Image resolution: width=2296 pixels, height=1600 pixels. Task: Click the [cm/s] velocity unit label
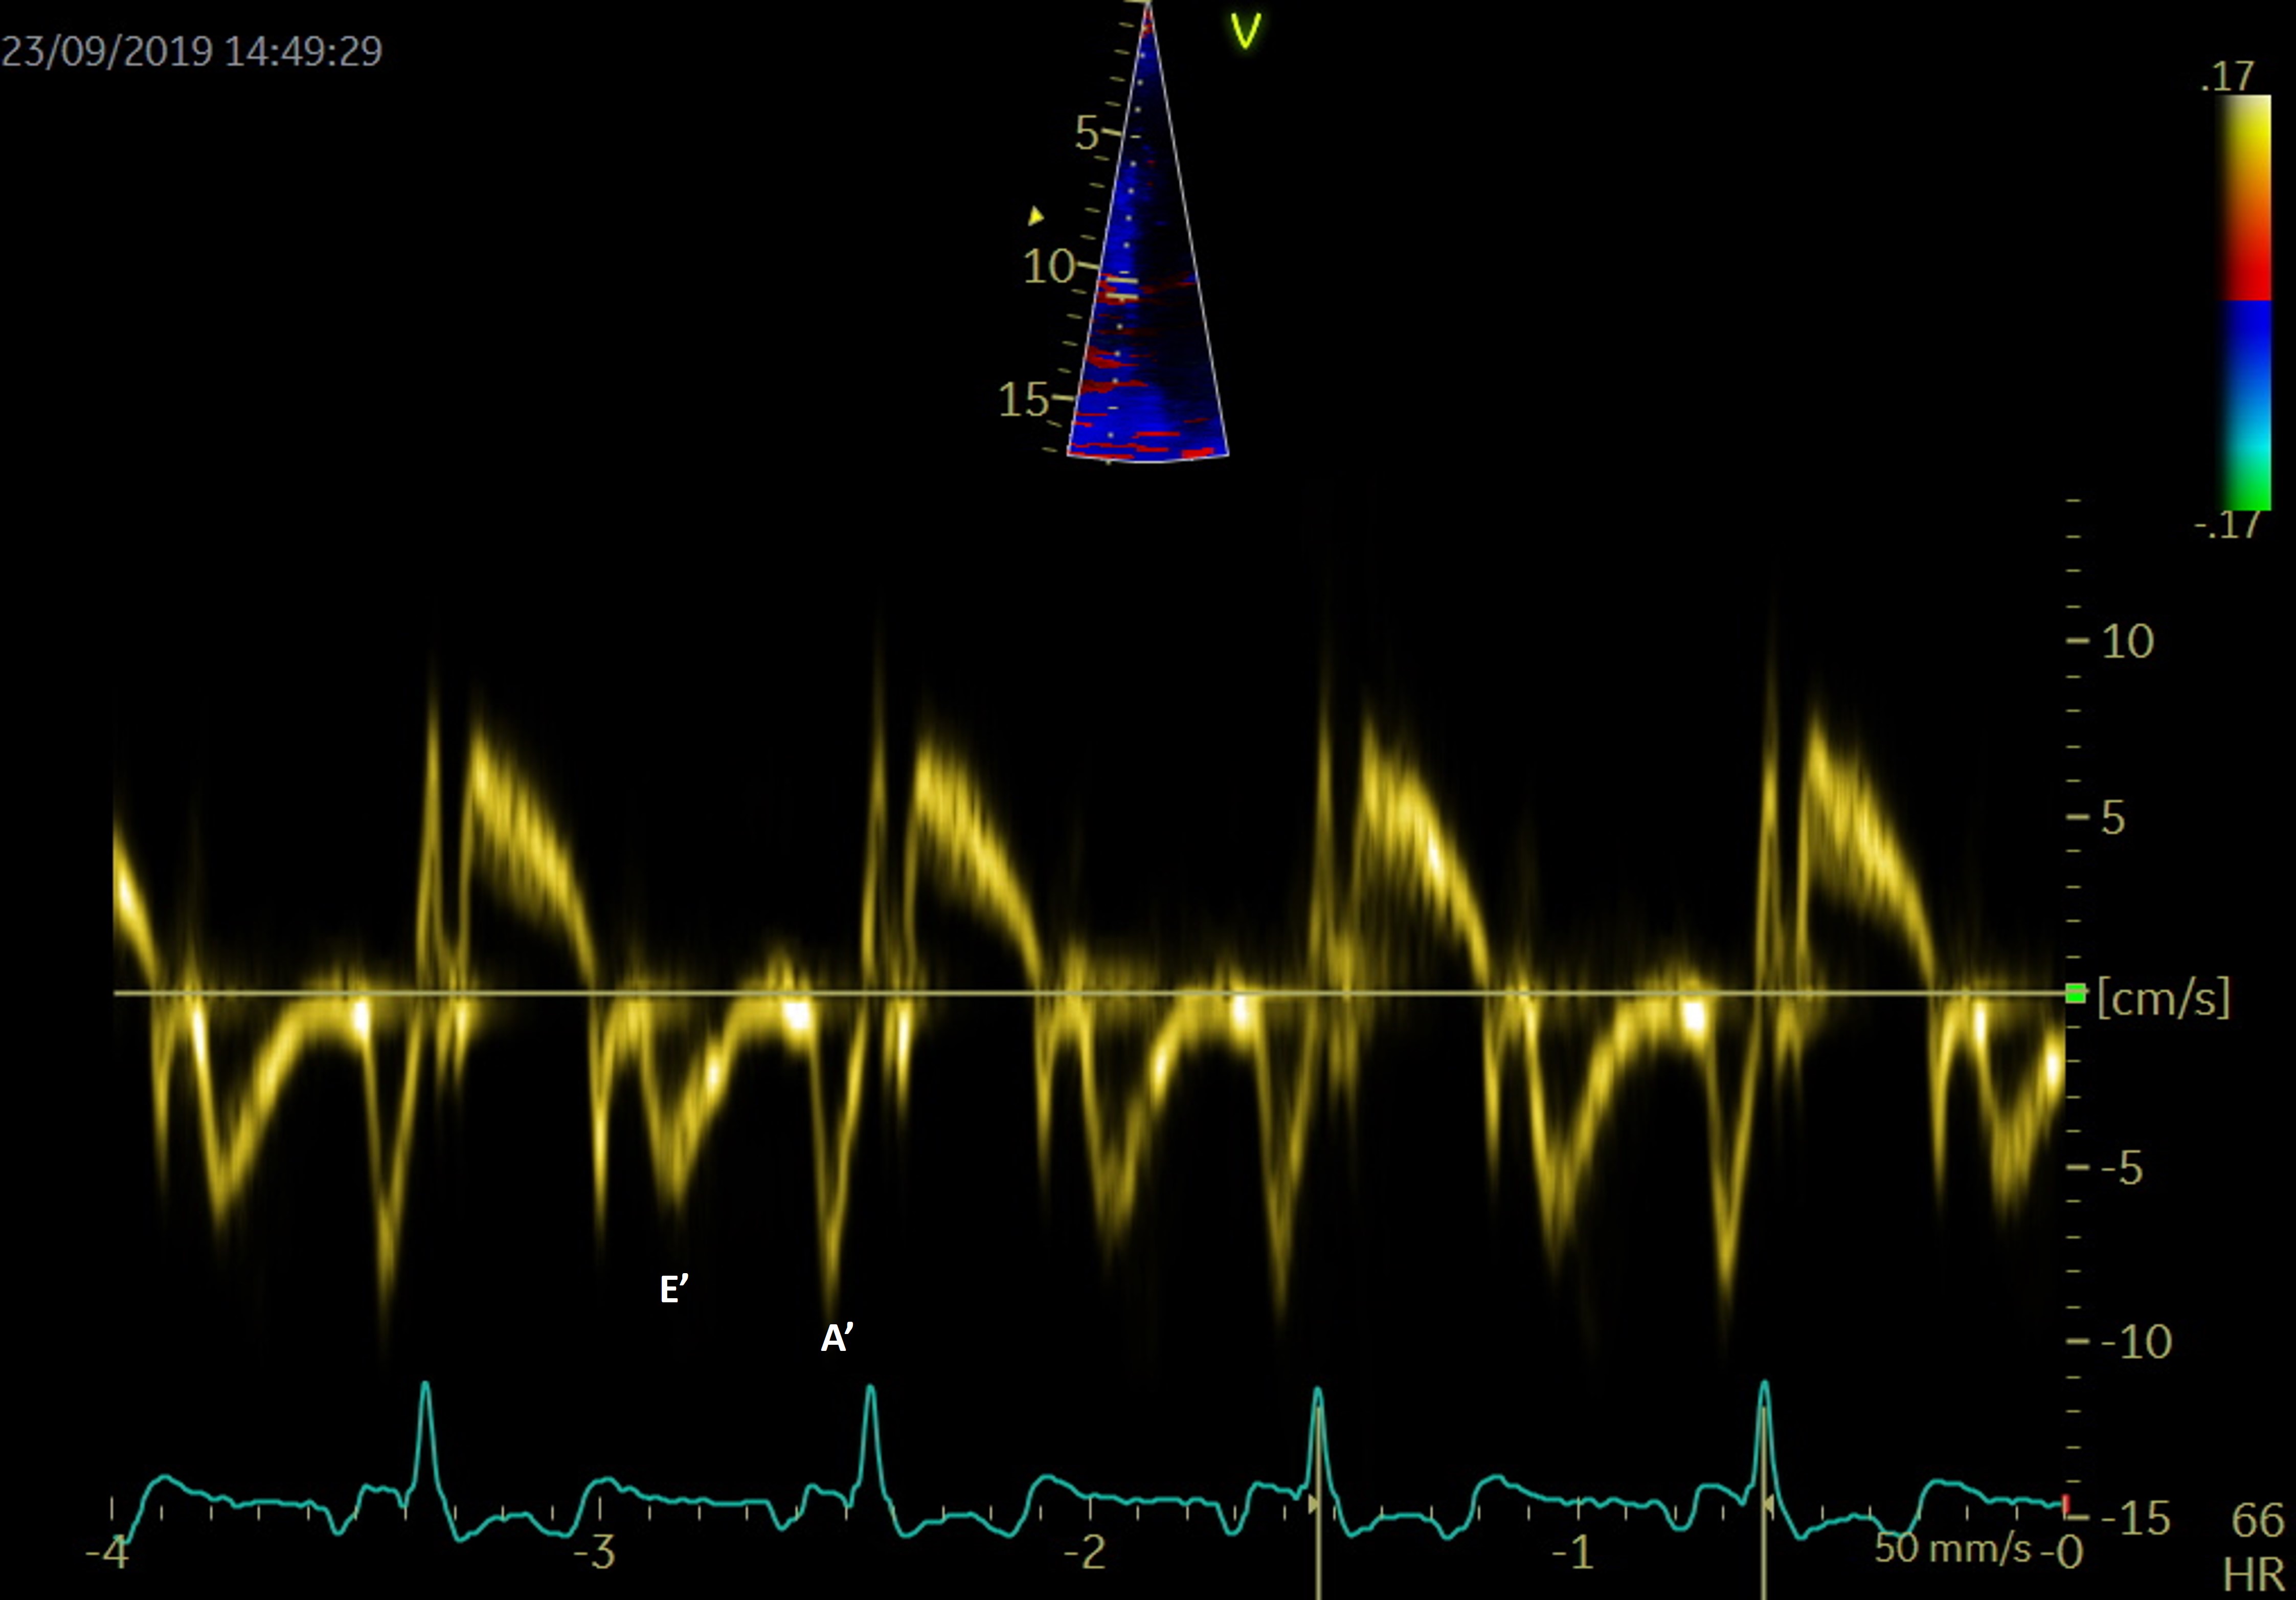pos(2163,997)
